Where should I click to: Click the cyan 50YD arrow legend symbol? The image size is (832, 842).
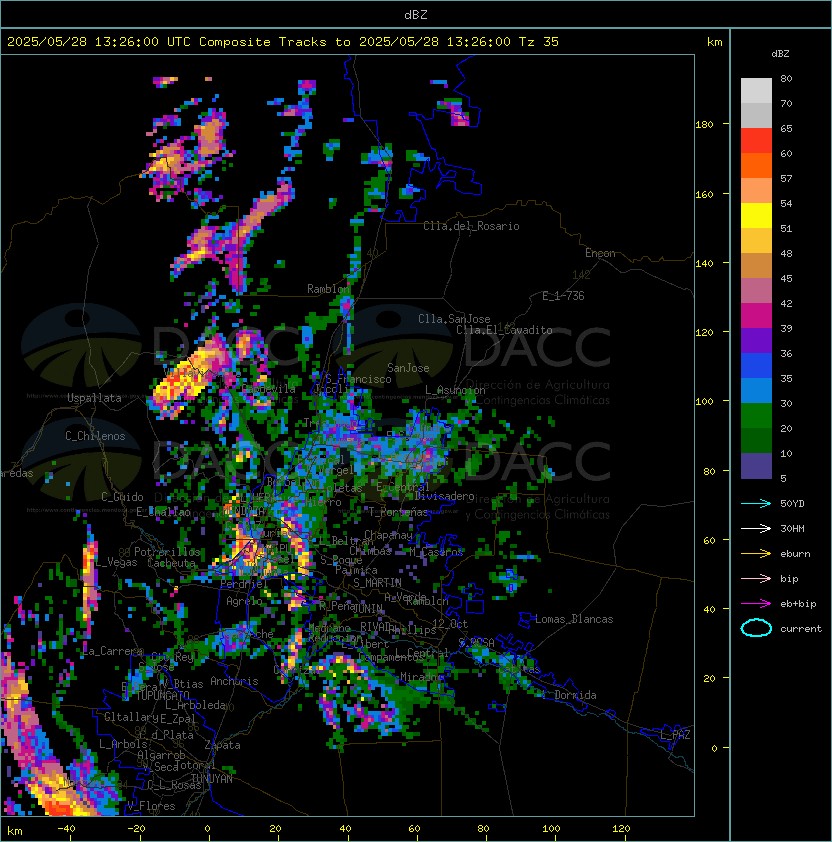[x=756, y=503]
